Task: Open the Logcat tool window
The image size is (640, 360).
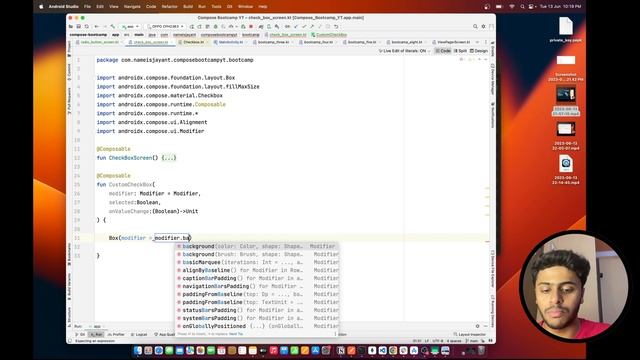Action: tap(139, 334)
